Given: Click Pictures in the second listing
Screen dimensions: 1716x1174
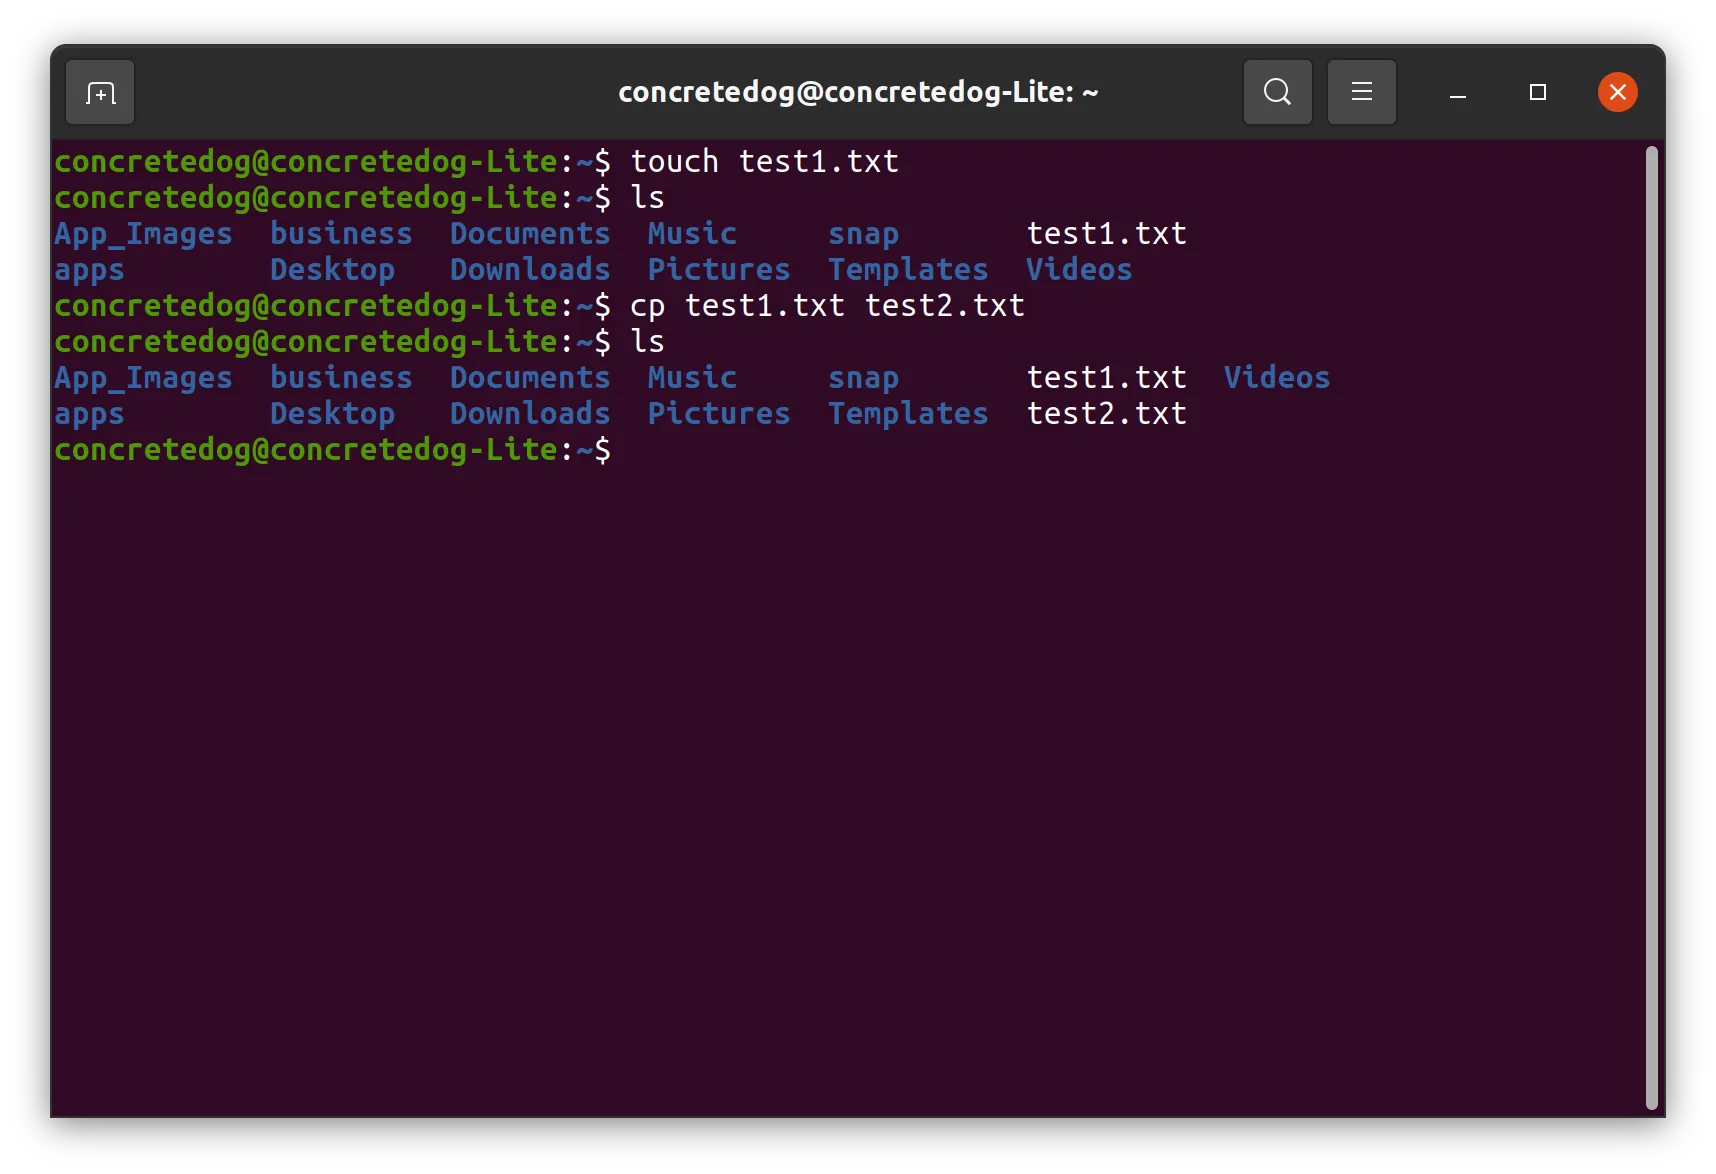Looking at the screenshot, I should (x=719, y=414).
